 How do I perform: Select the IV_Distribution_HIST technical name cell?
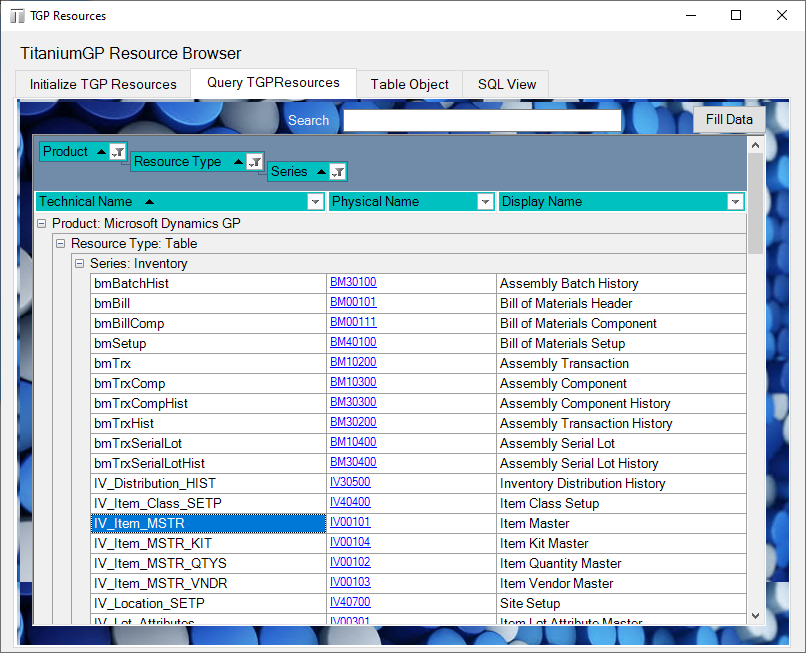[208, 484]
